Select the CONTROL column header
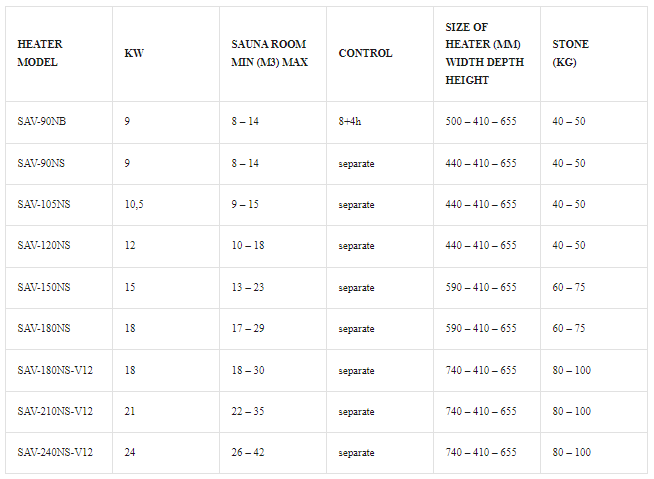The width and height of the screenshot is (654, 479). click(365, 53)
